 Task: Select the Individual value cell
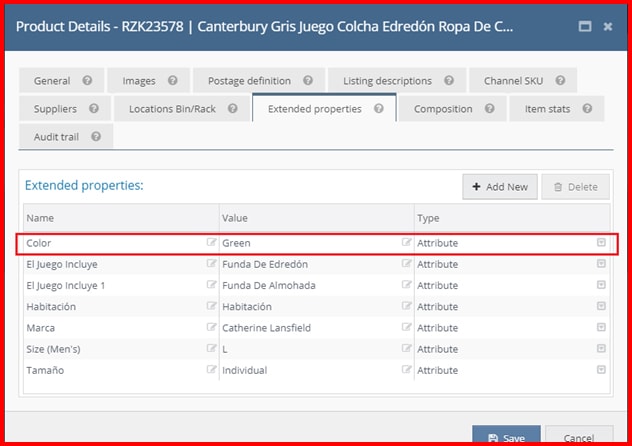(316, 370)
